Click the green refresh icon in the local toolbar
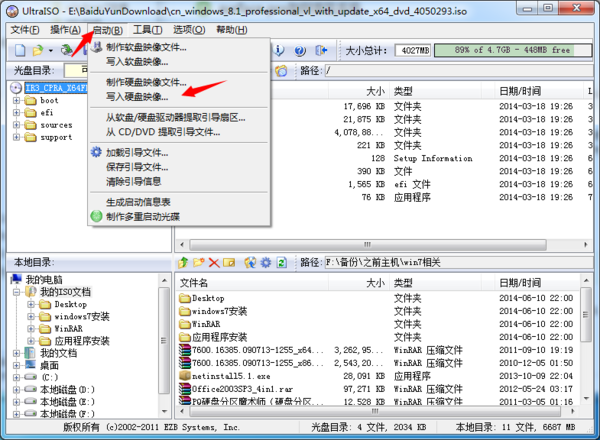600x440 pixels. coord(282,262)
